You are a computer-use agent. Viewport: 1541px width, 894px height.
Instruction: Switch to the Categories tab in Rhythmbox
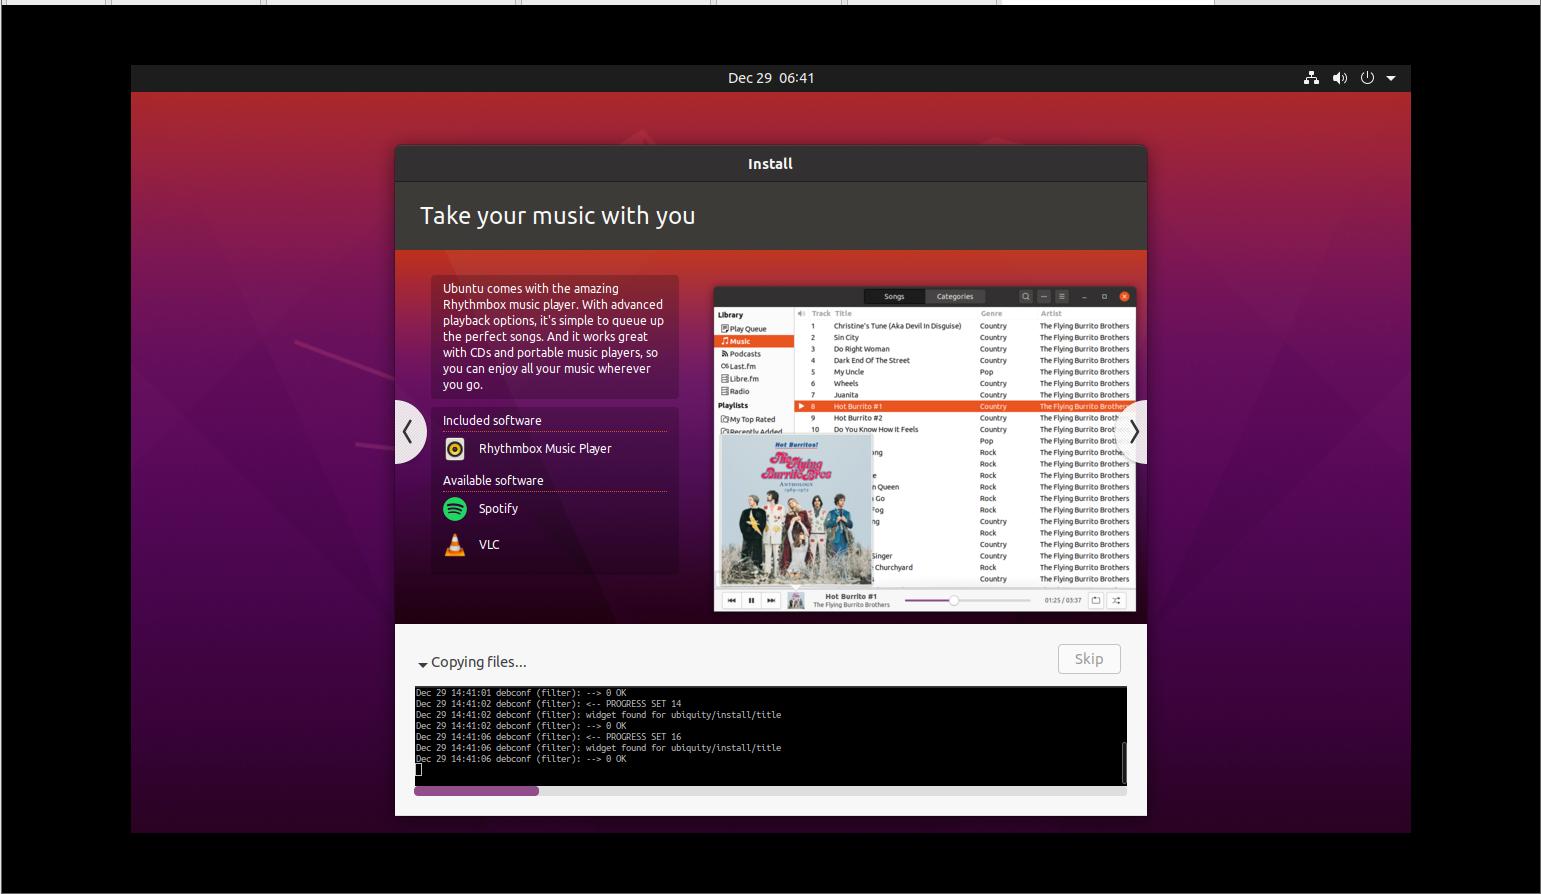point(955,297)
